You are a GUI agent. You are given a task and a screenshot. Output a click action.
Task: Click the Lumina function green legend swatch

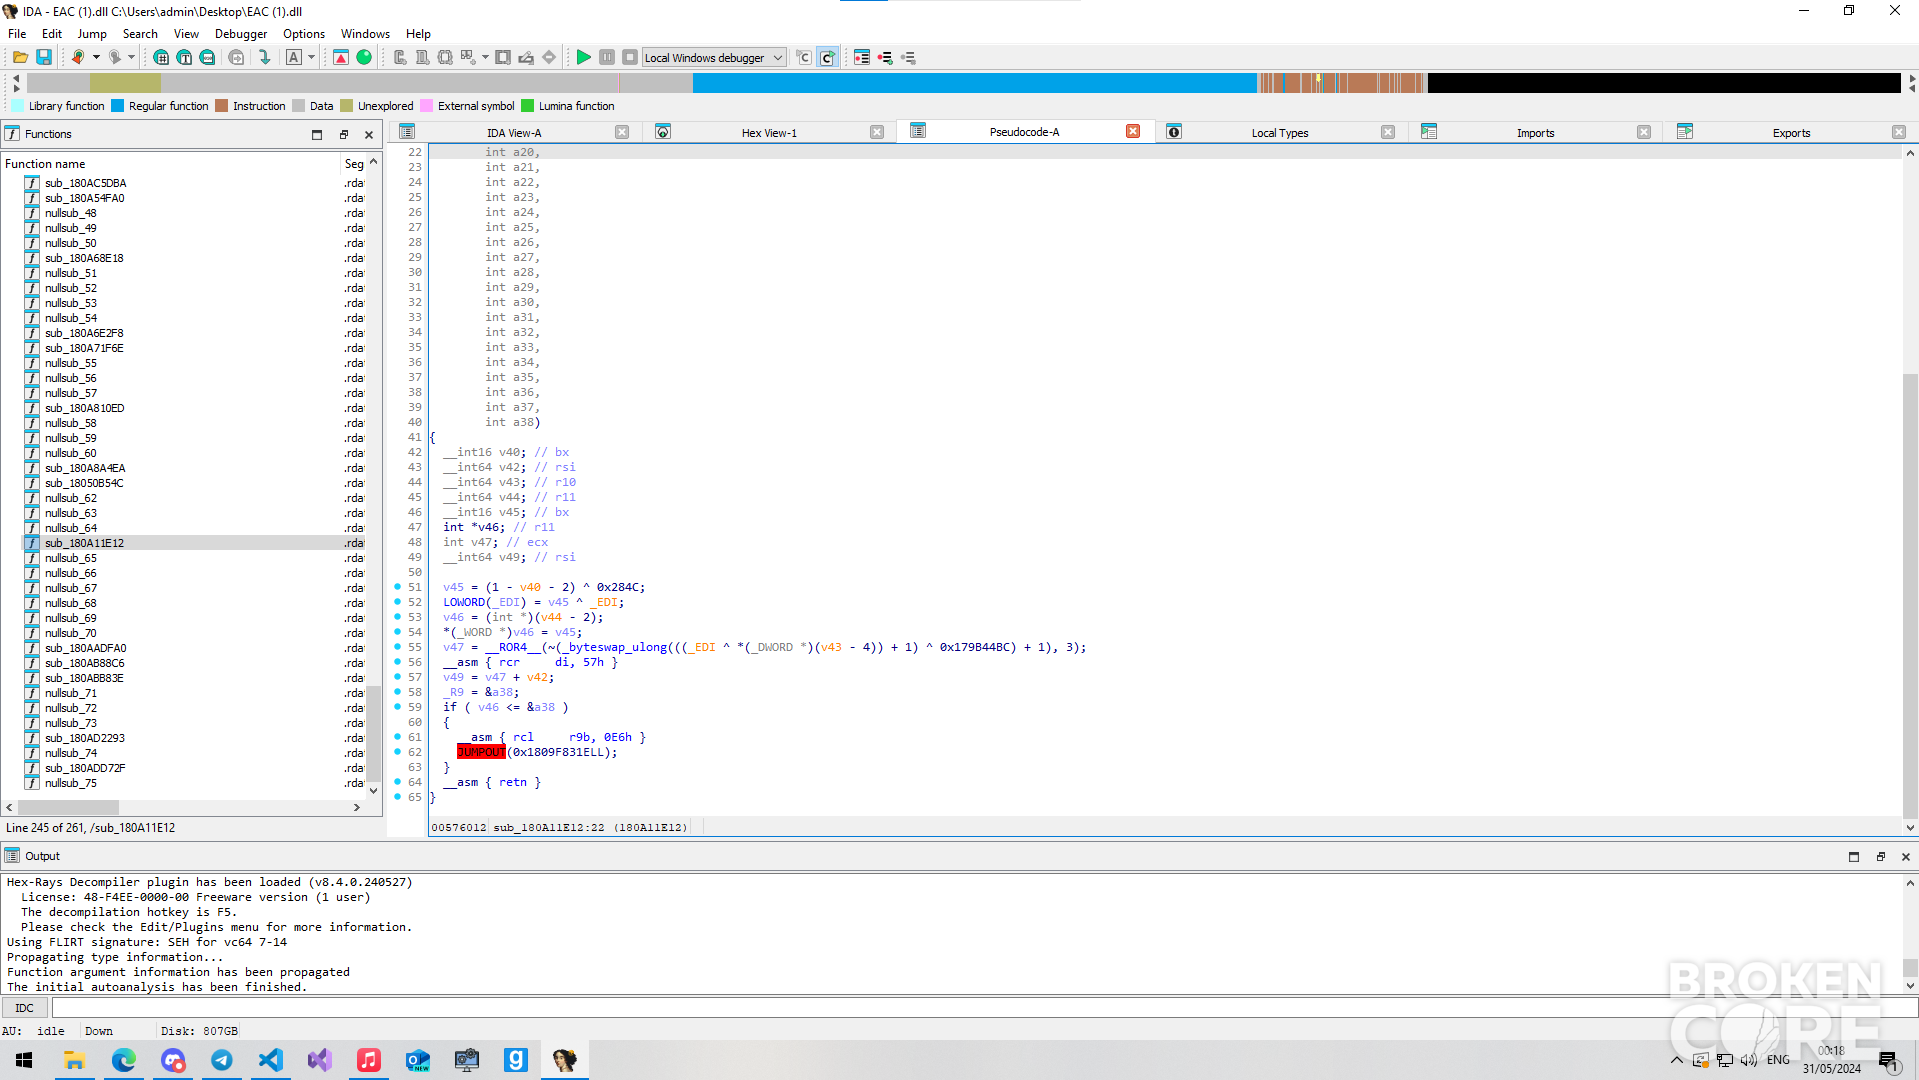528,106
